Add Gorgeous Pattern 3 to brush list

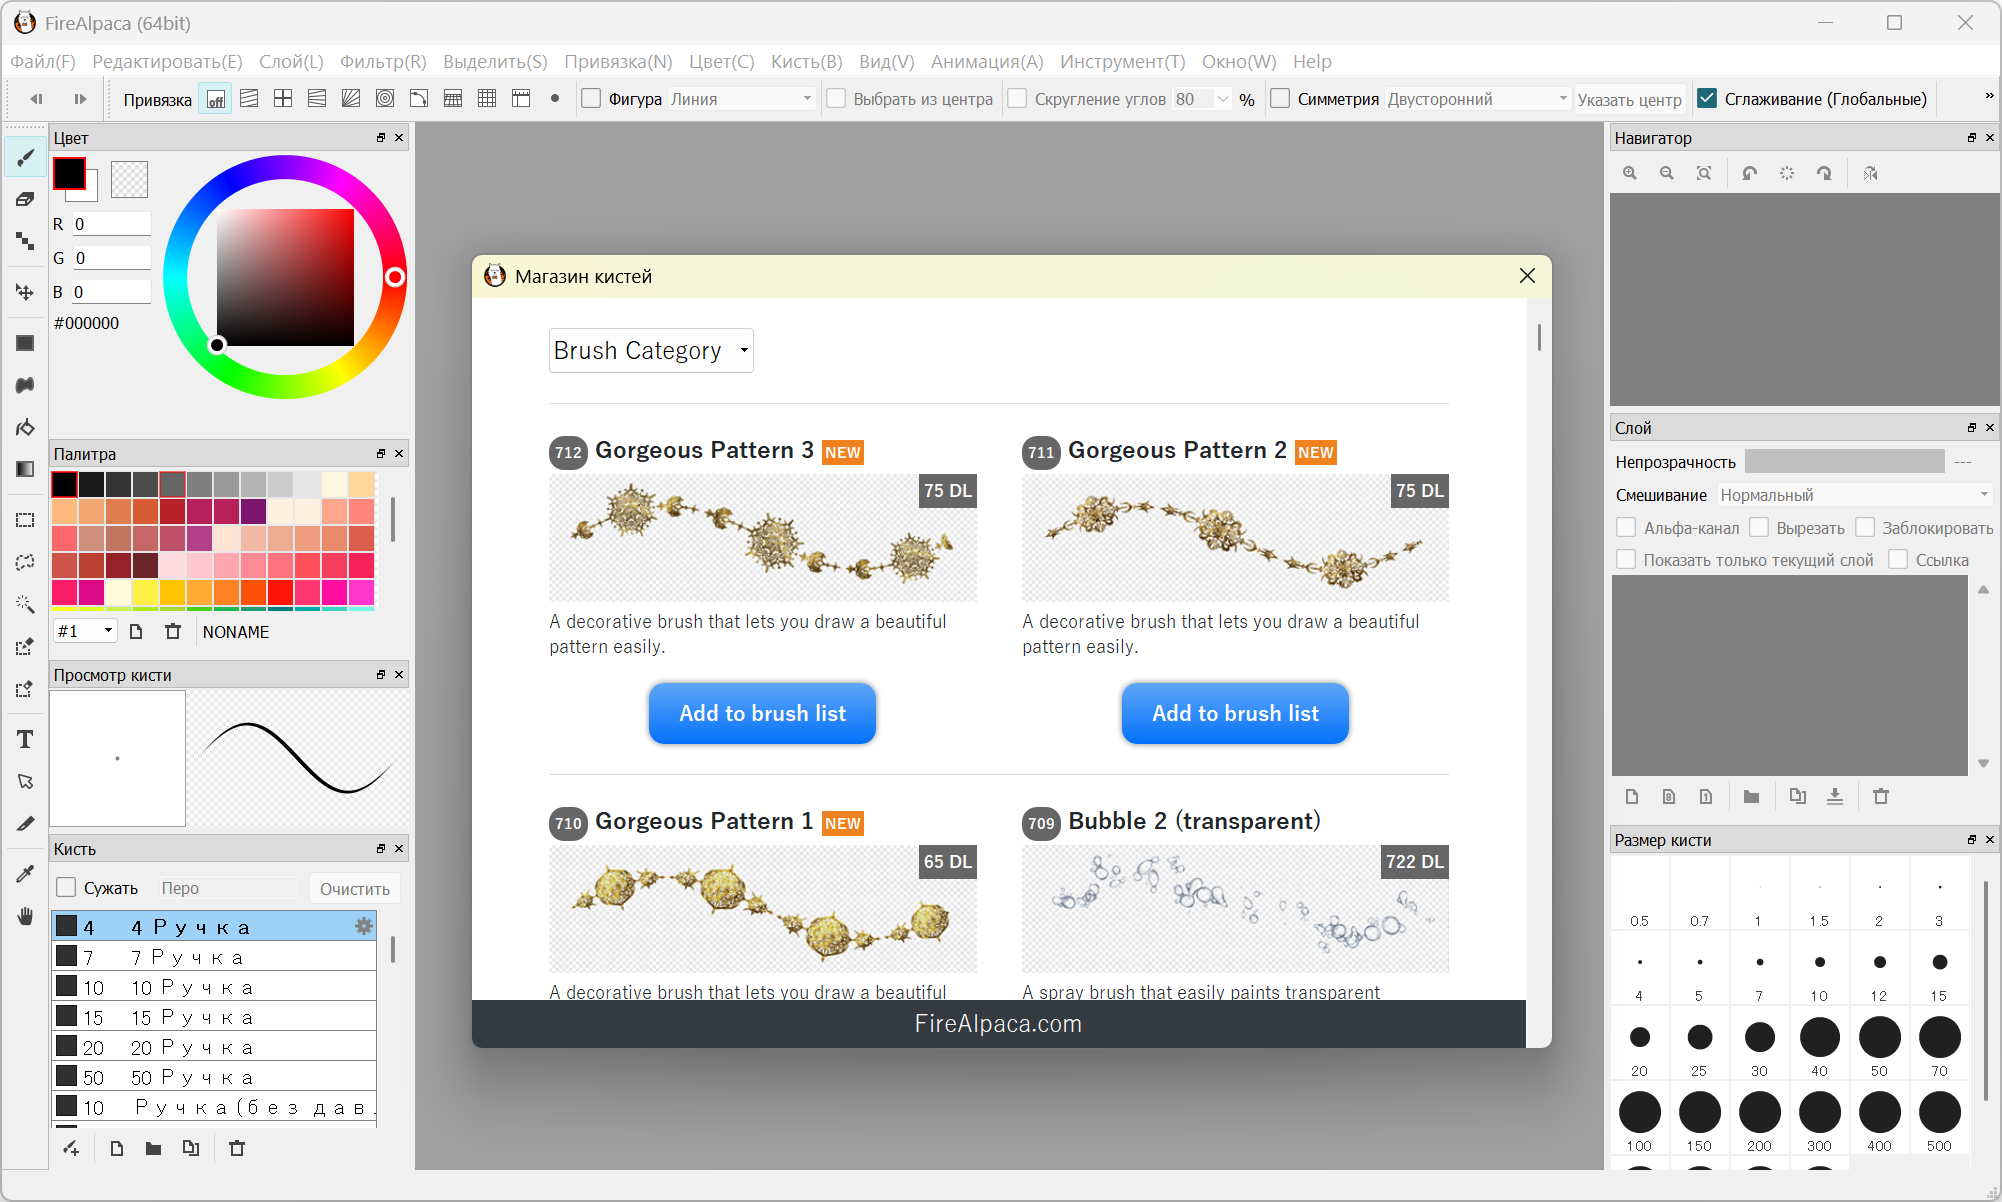(762, 713)
